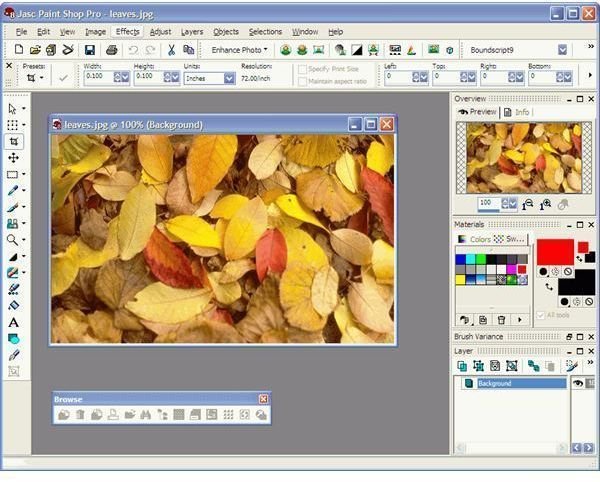This screenshot has width=600, height=482.
Task: Open the Effects menu
Action: click(x=127, y=32)
